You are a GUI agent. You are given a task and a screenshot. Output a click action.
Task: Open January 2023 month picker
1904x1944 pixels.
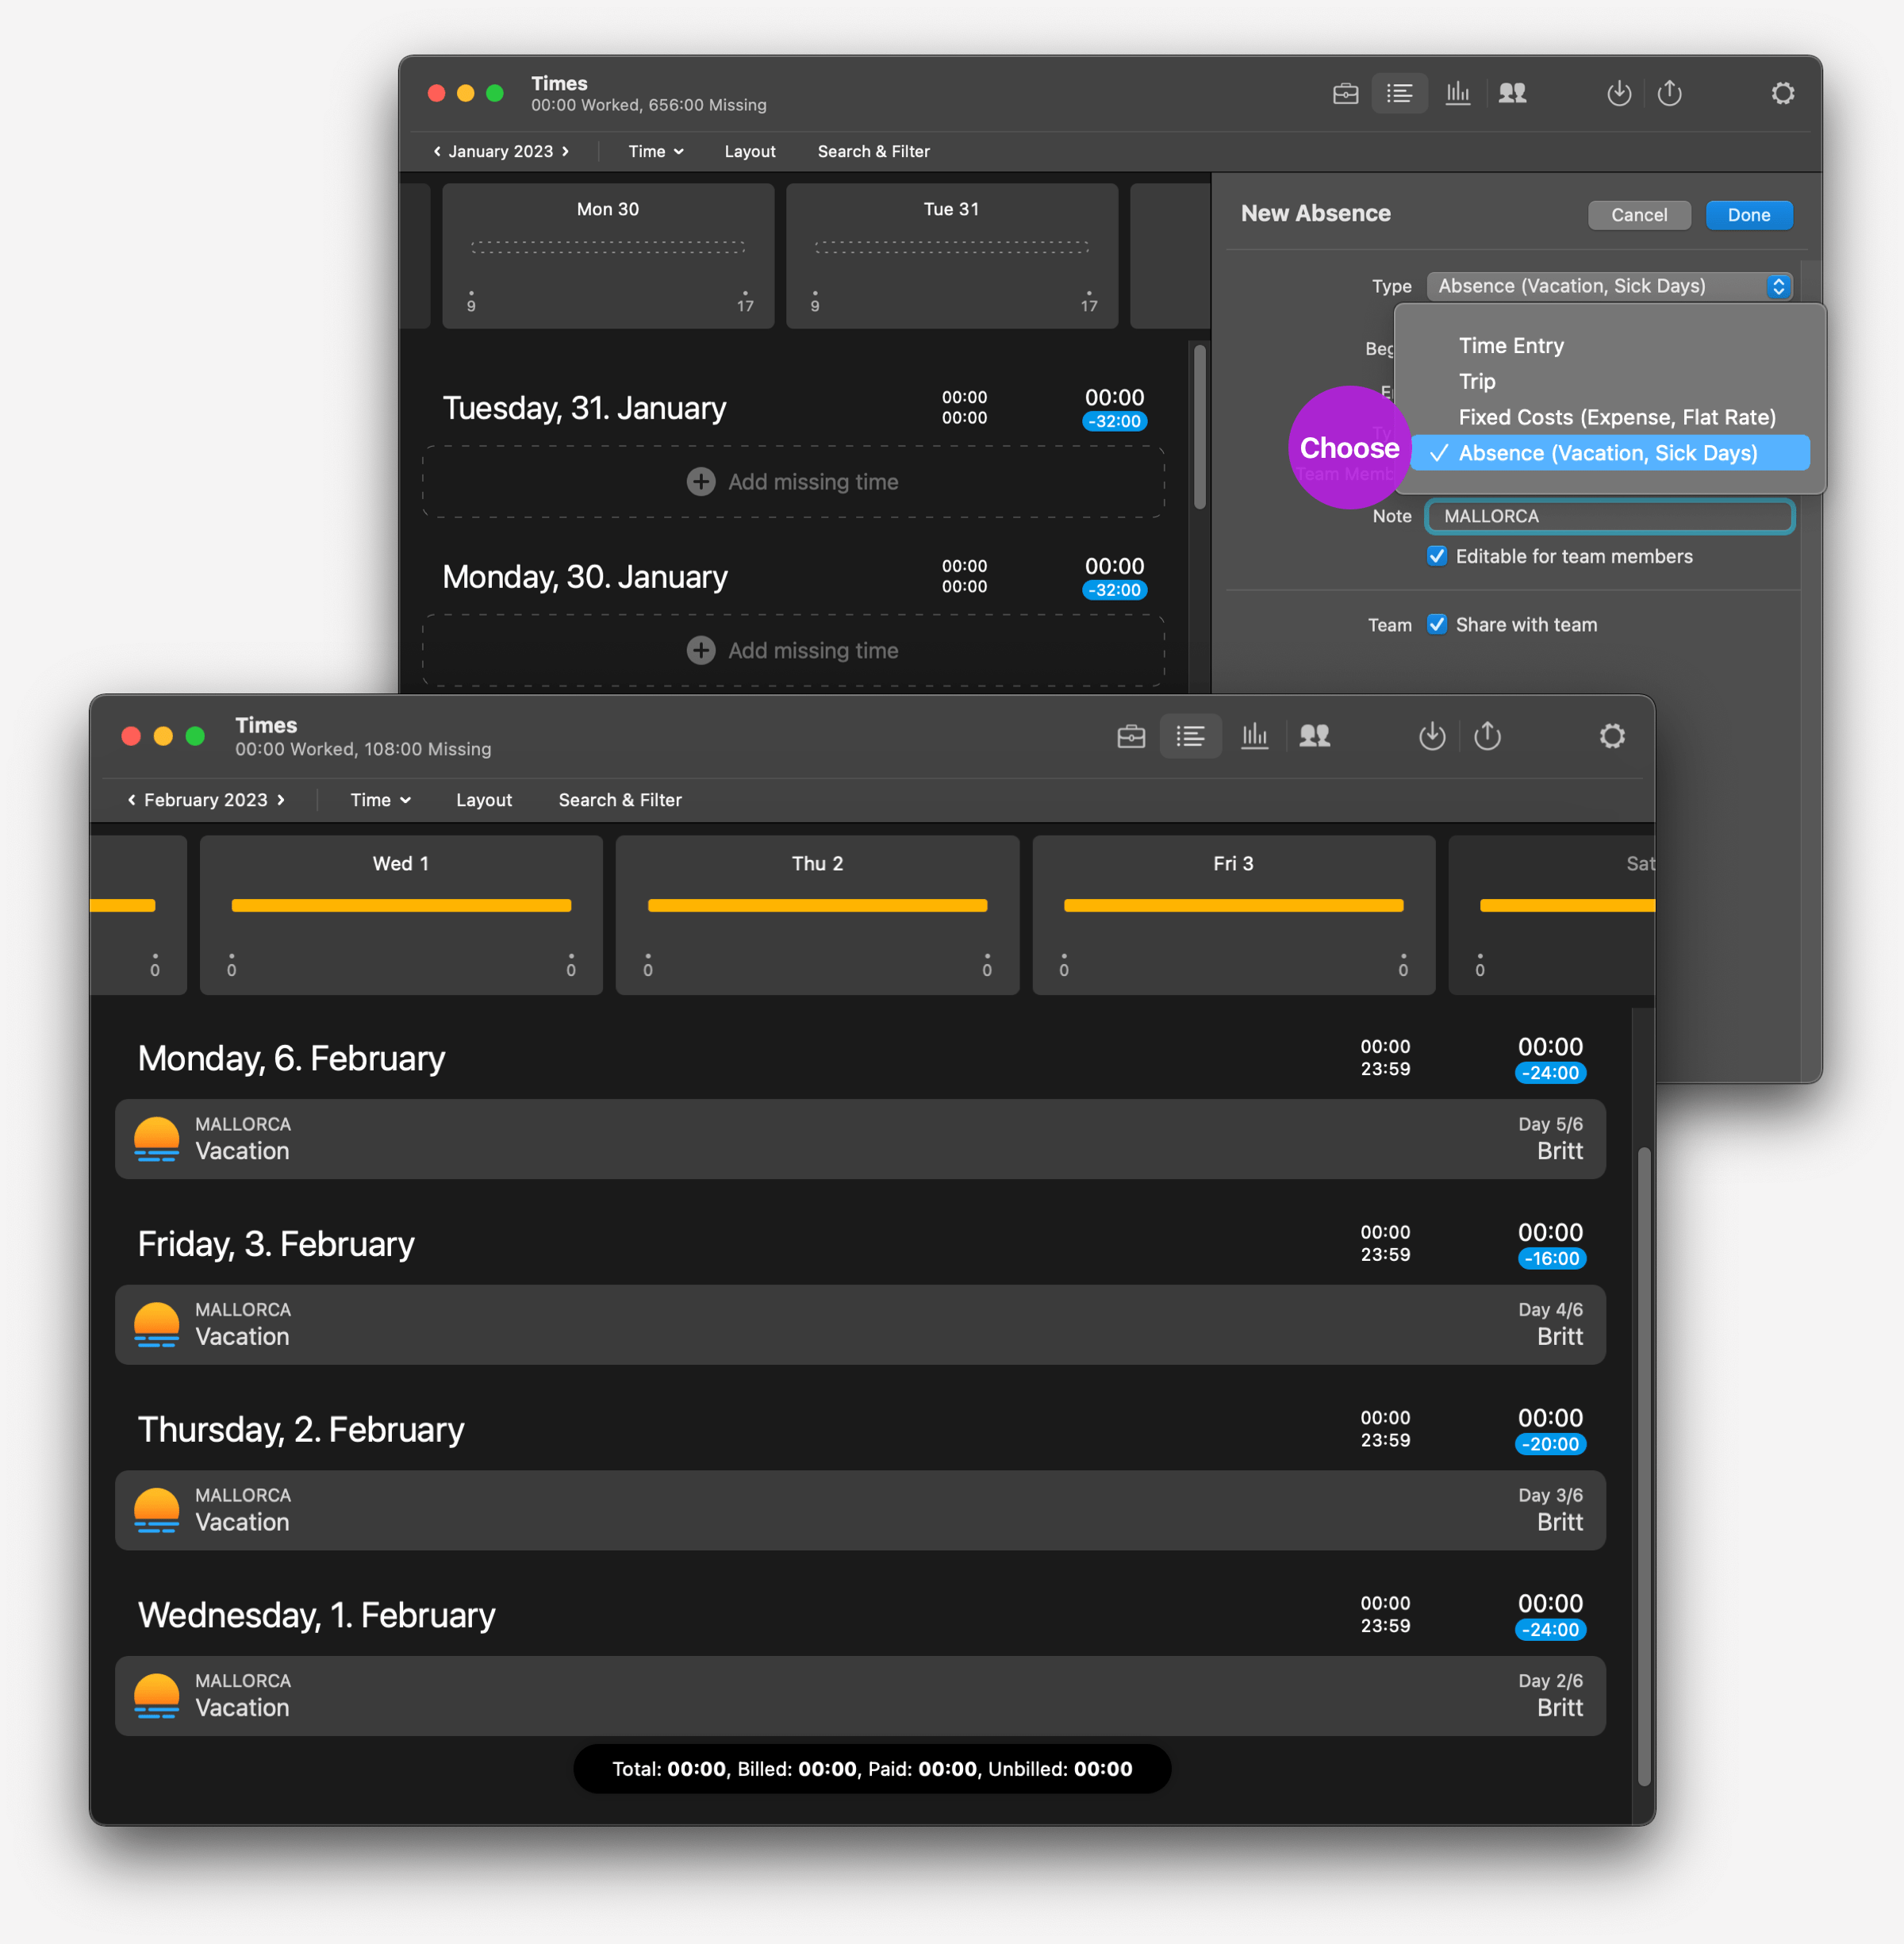point(500,151)
